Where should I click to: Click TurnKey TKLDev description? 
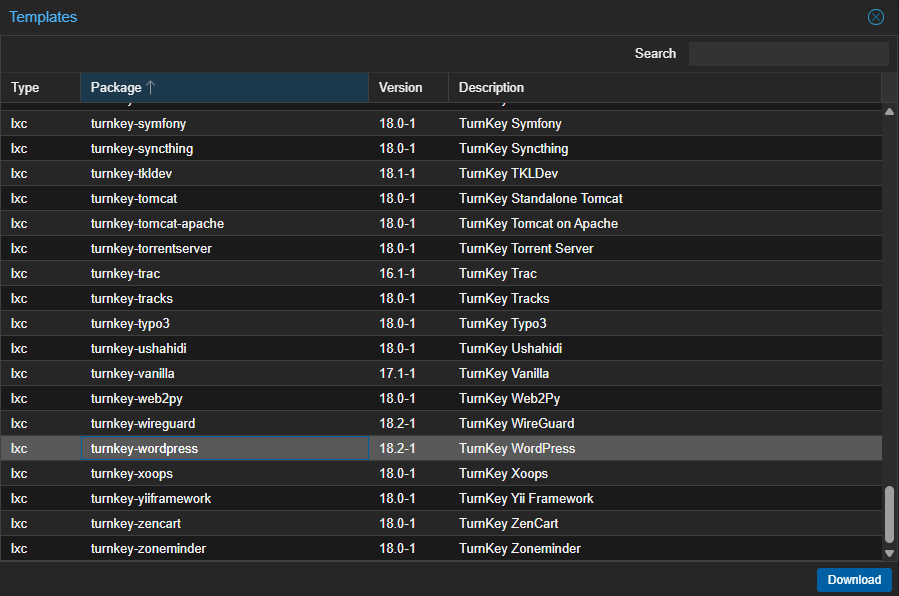click(508, 174)
